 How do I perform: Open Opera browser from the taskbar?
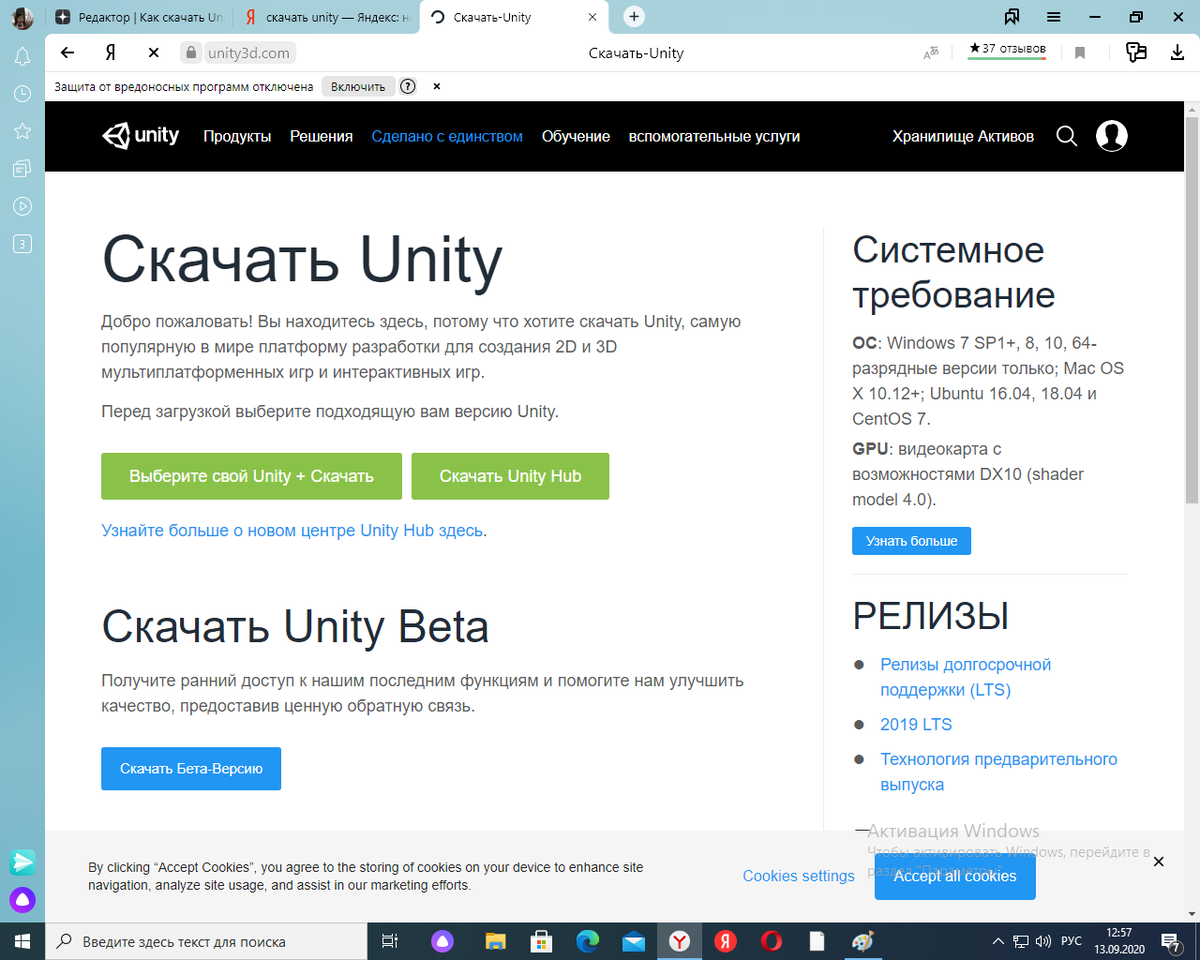click(771, 941)
